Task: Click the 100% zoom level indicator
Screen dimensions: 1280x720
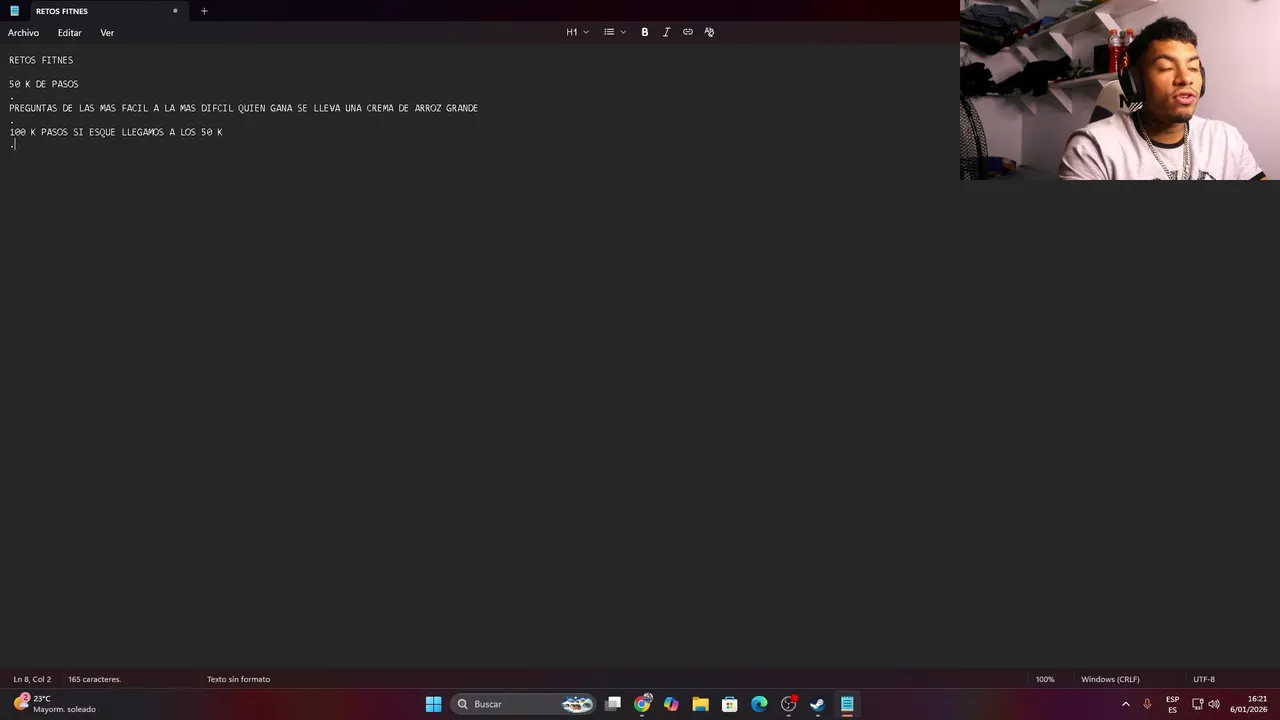Action: (x=1045, y=679)
